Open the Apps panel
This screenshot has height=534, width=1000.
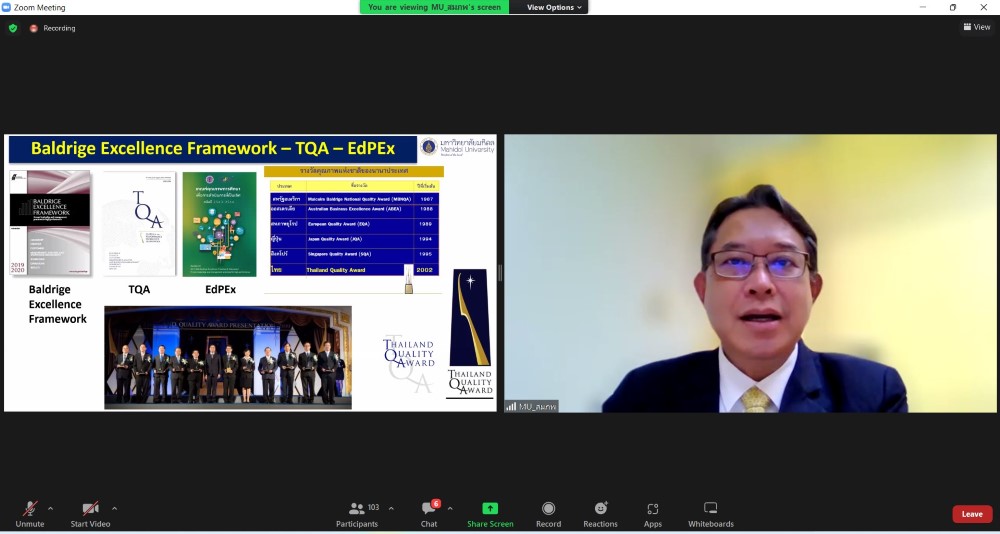tap(652, 514)
